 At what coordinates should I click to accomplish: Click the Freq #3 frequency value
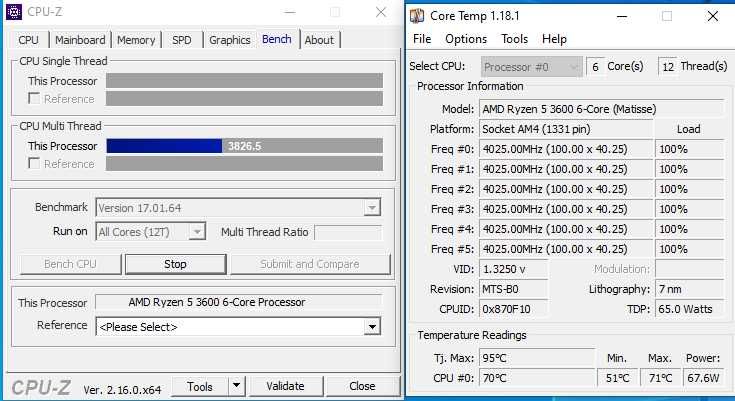tap(566, 209)
